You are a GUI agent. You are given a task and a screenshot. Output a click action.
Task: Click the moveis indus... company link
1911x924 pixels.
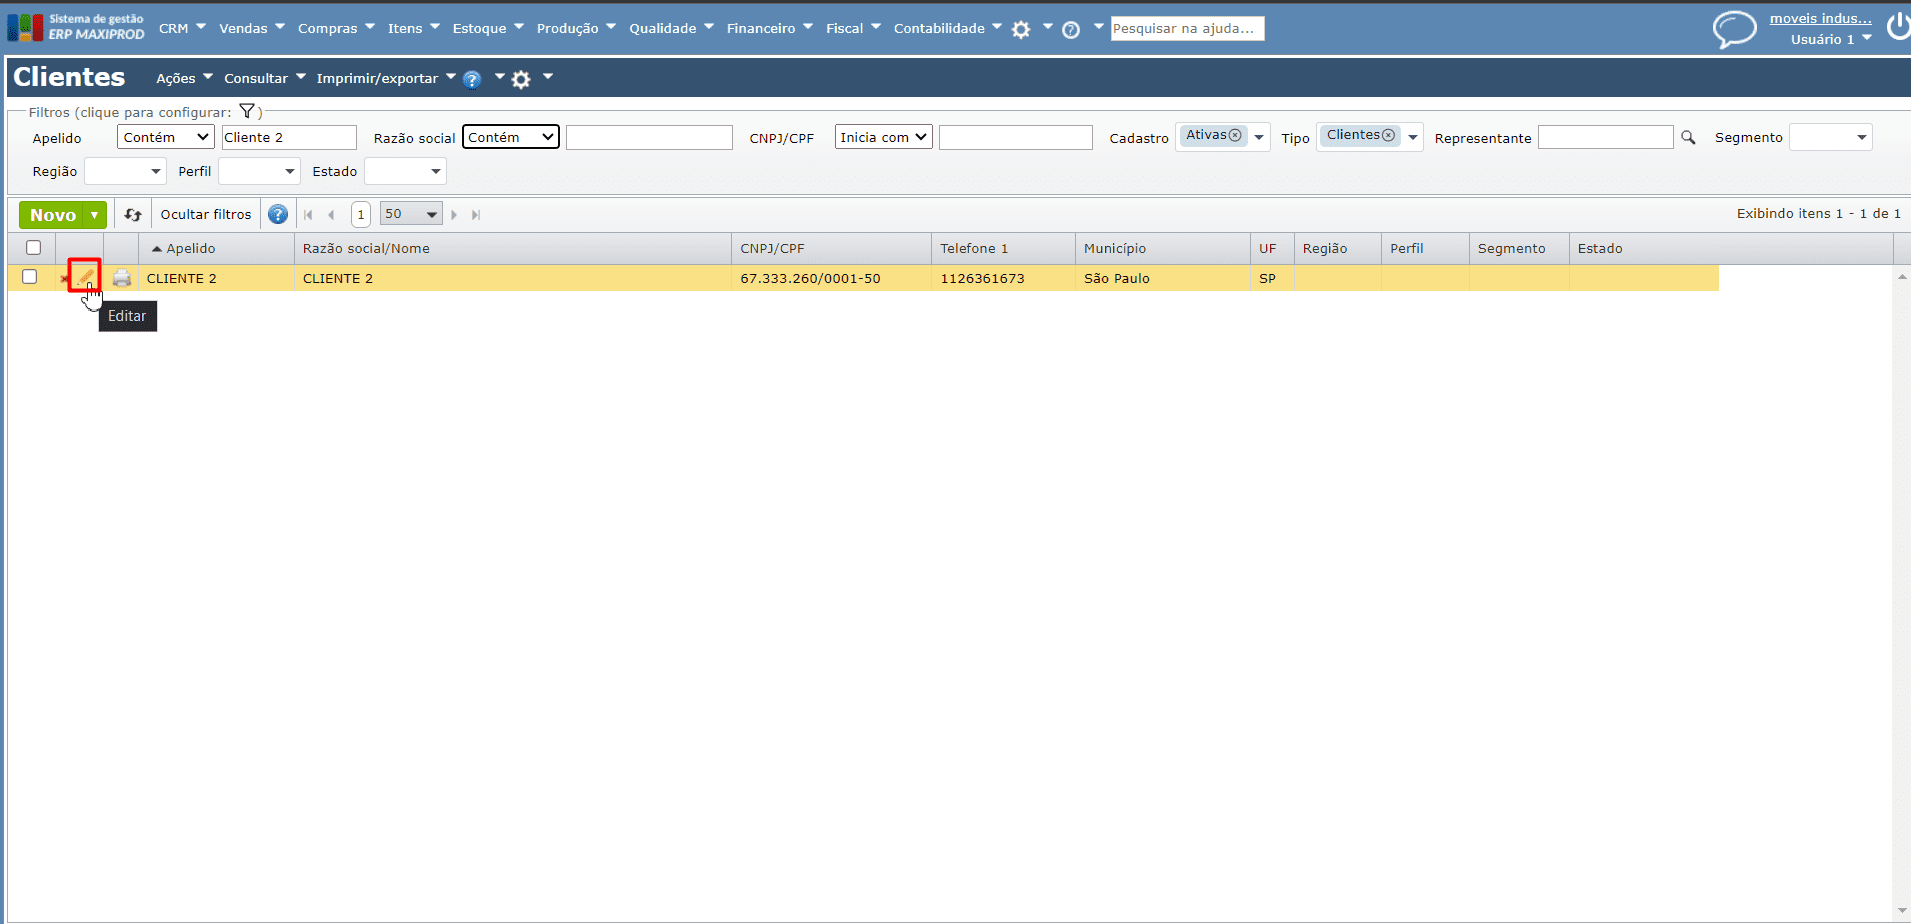point(1820,18)
